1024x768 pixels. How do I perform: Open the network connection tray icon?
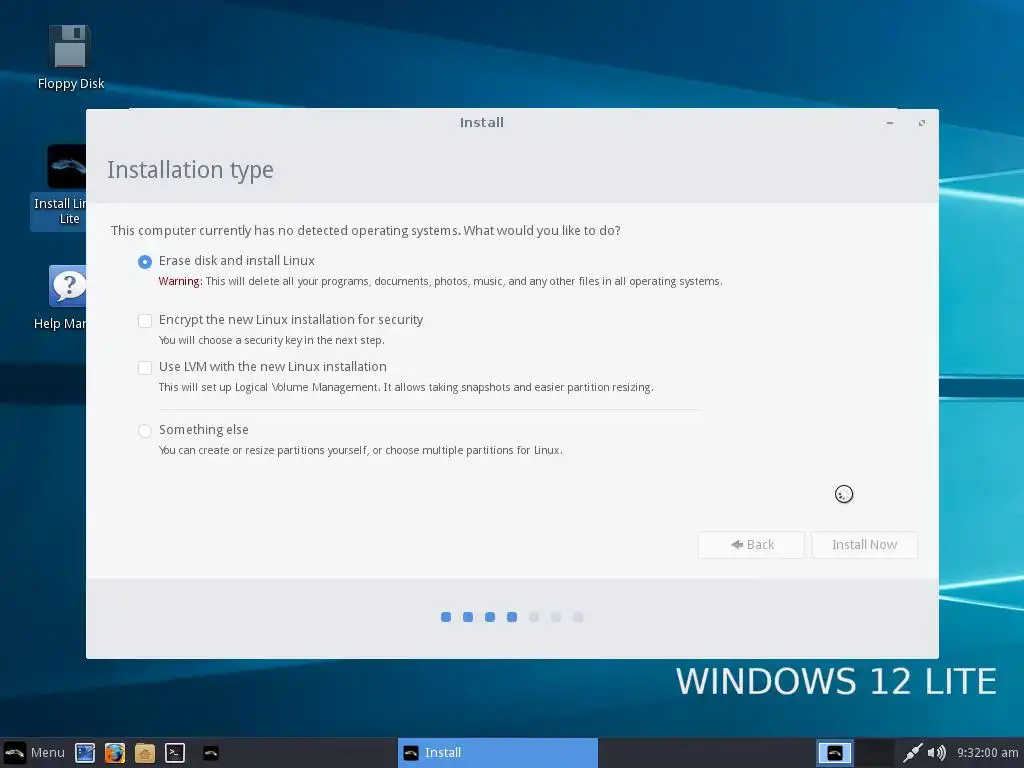point(912,753)
